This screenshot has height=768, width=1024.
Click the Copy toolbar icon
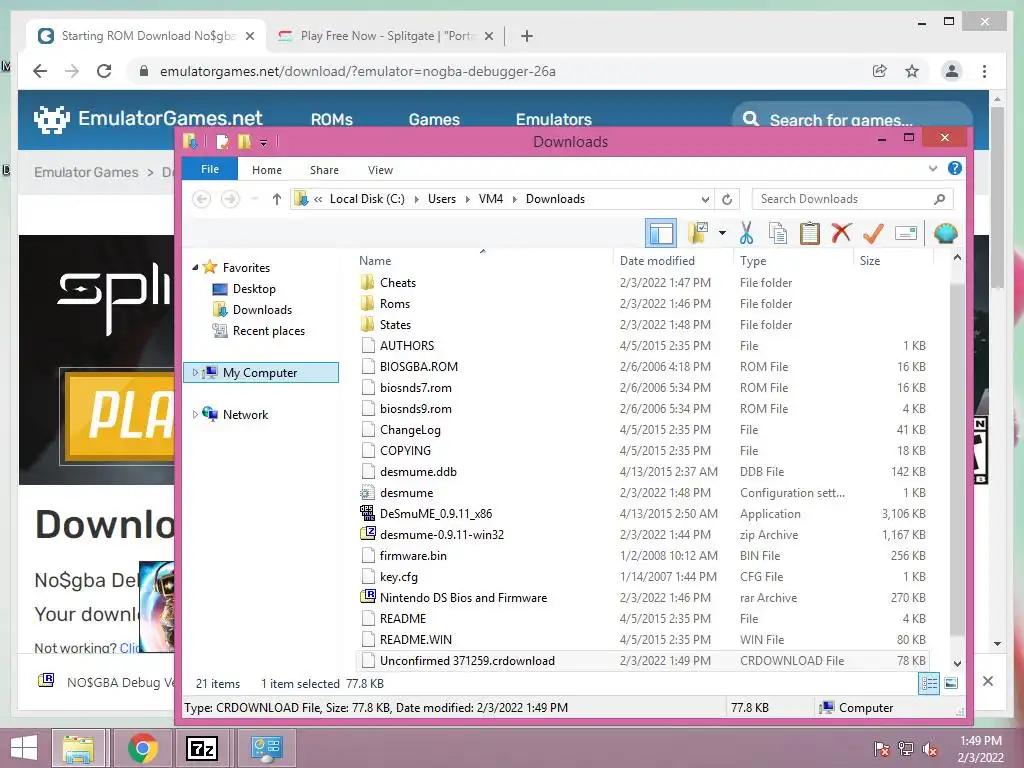(777, 233)
